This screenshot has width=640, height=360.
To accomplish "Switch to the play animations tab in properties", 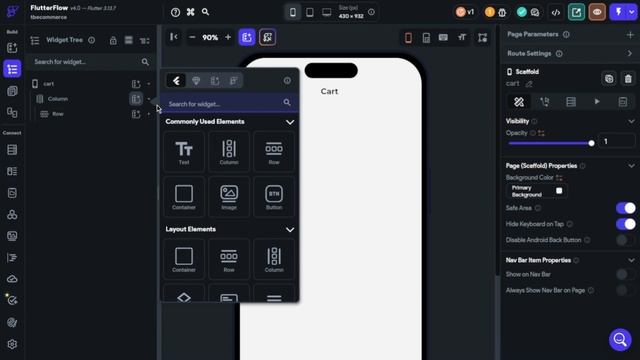I will click(597, 102).
